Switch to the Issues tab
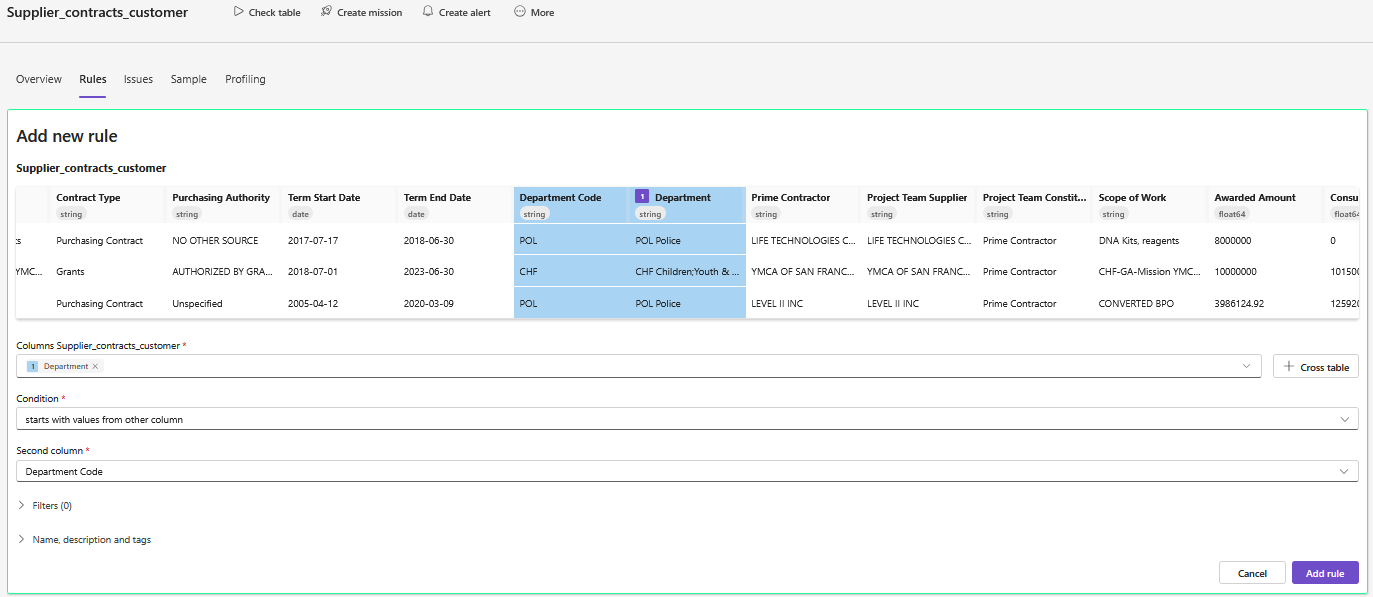 tap(138, 79)
